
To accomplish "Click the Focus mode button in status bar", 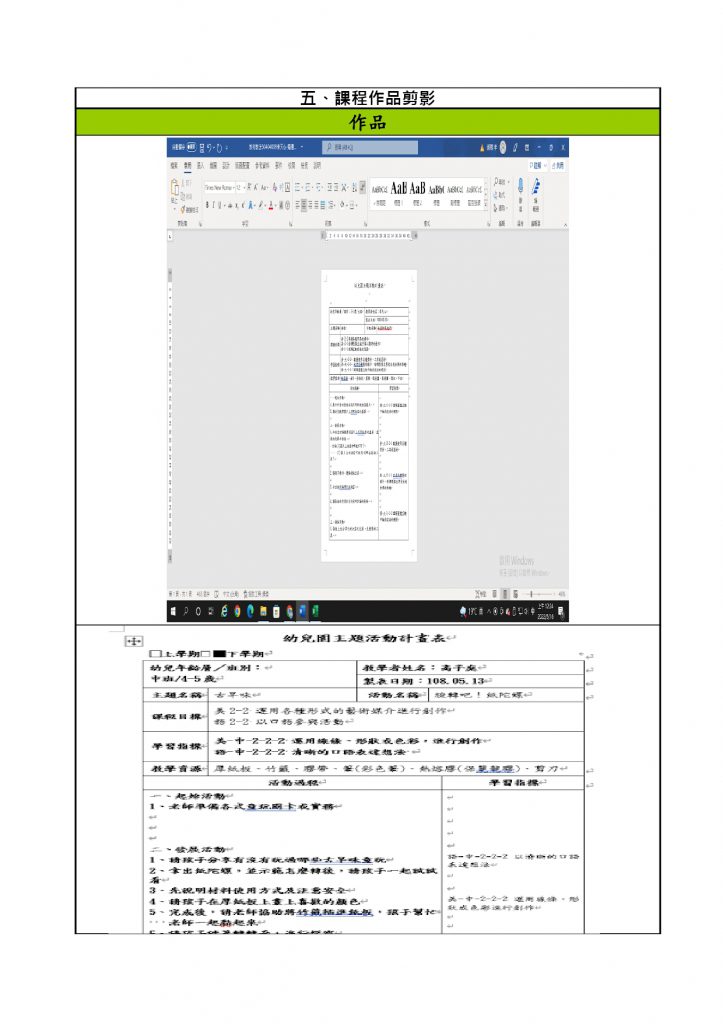I will point(479,594).
